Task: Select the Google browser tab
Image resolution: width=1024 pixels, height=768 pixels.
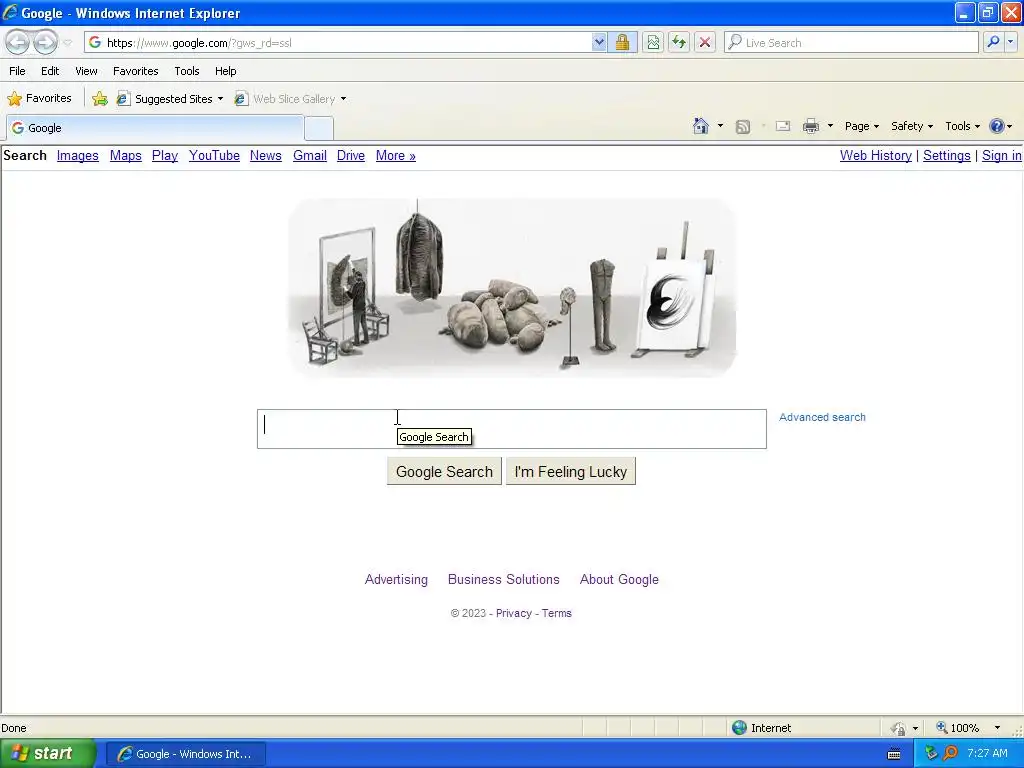Action: pyautogui.click(x=155, y=128)
